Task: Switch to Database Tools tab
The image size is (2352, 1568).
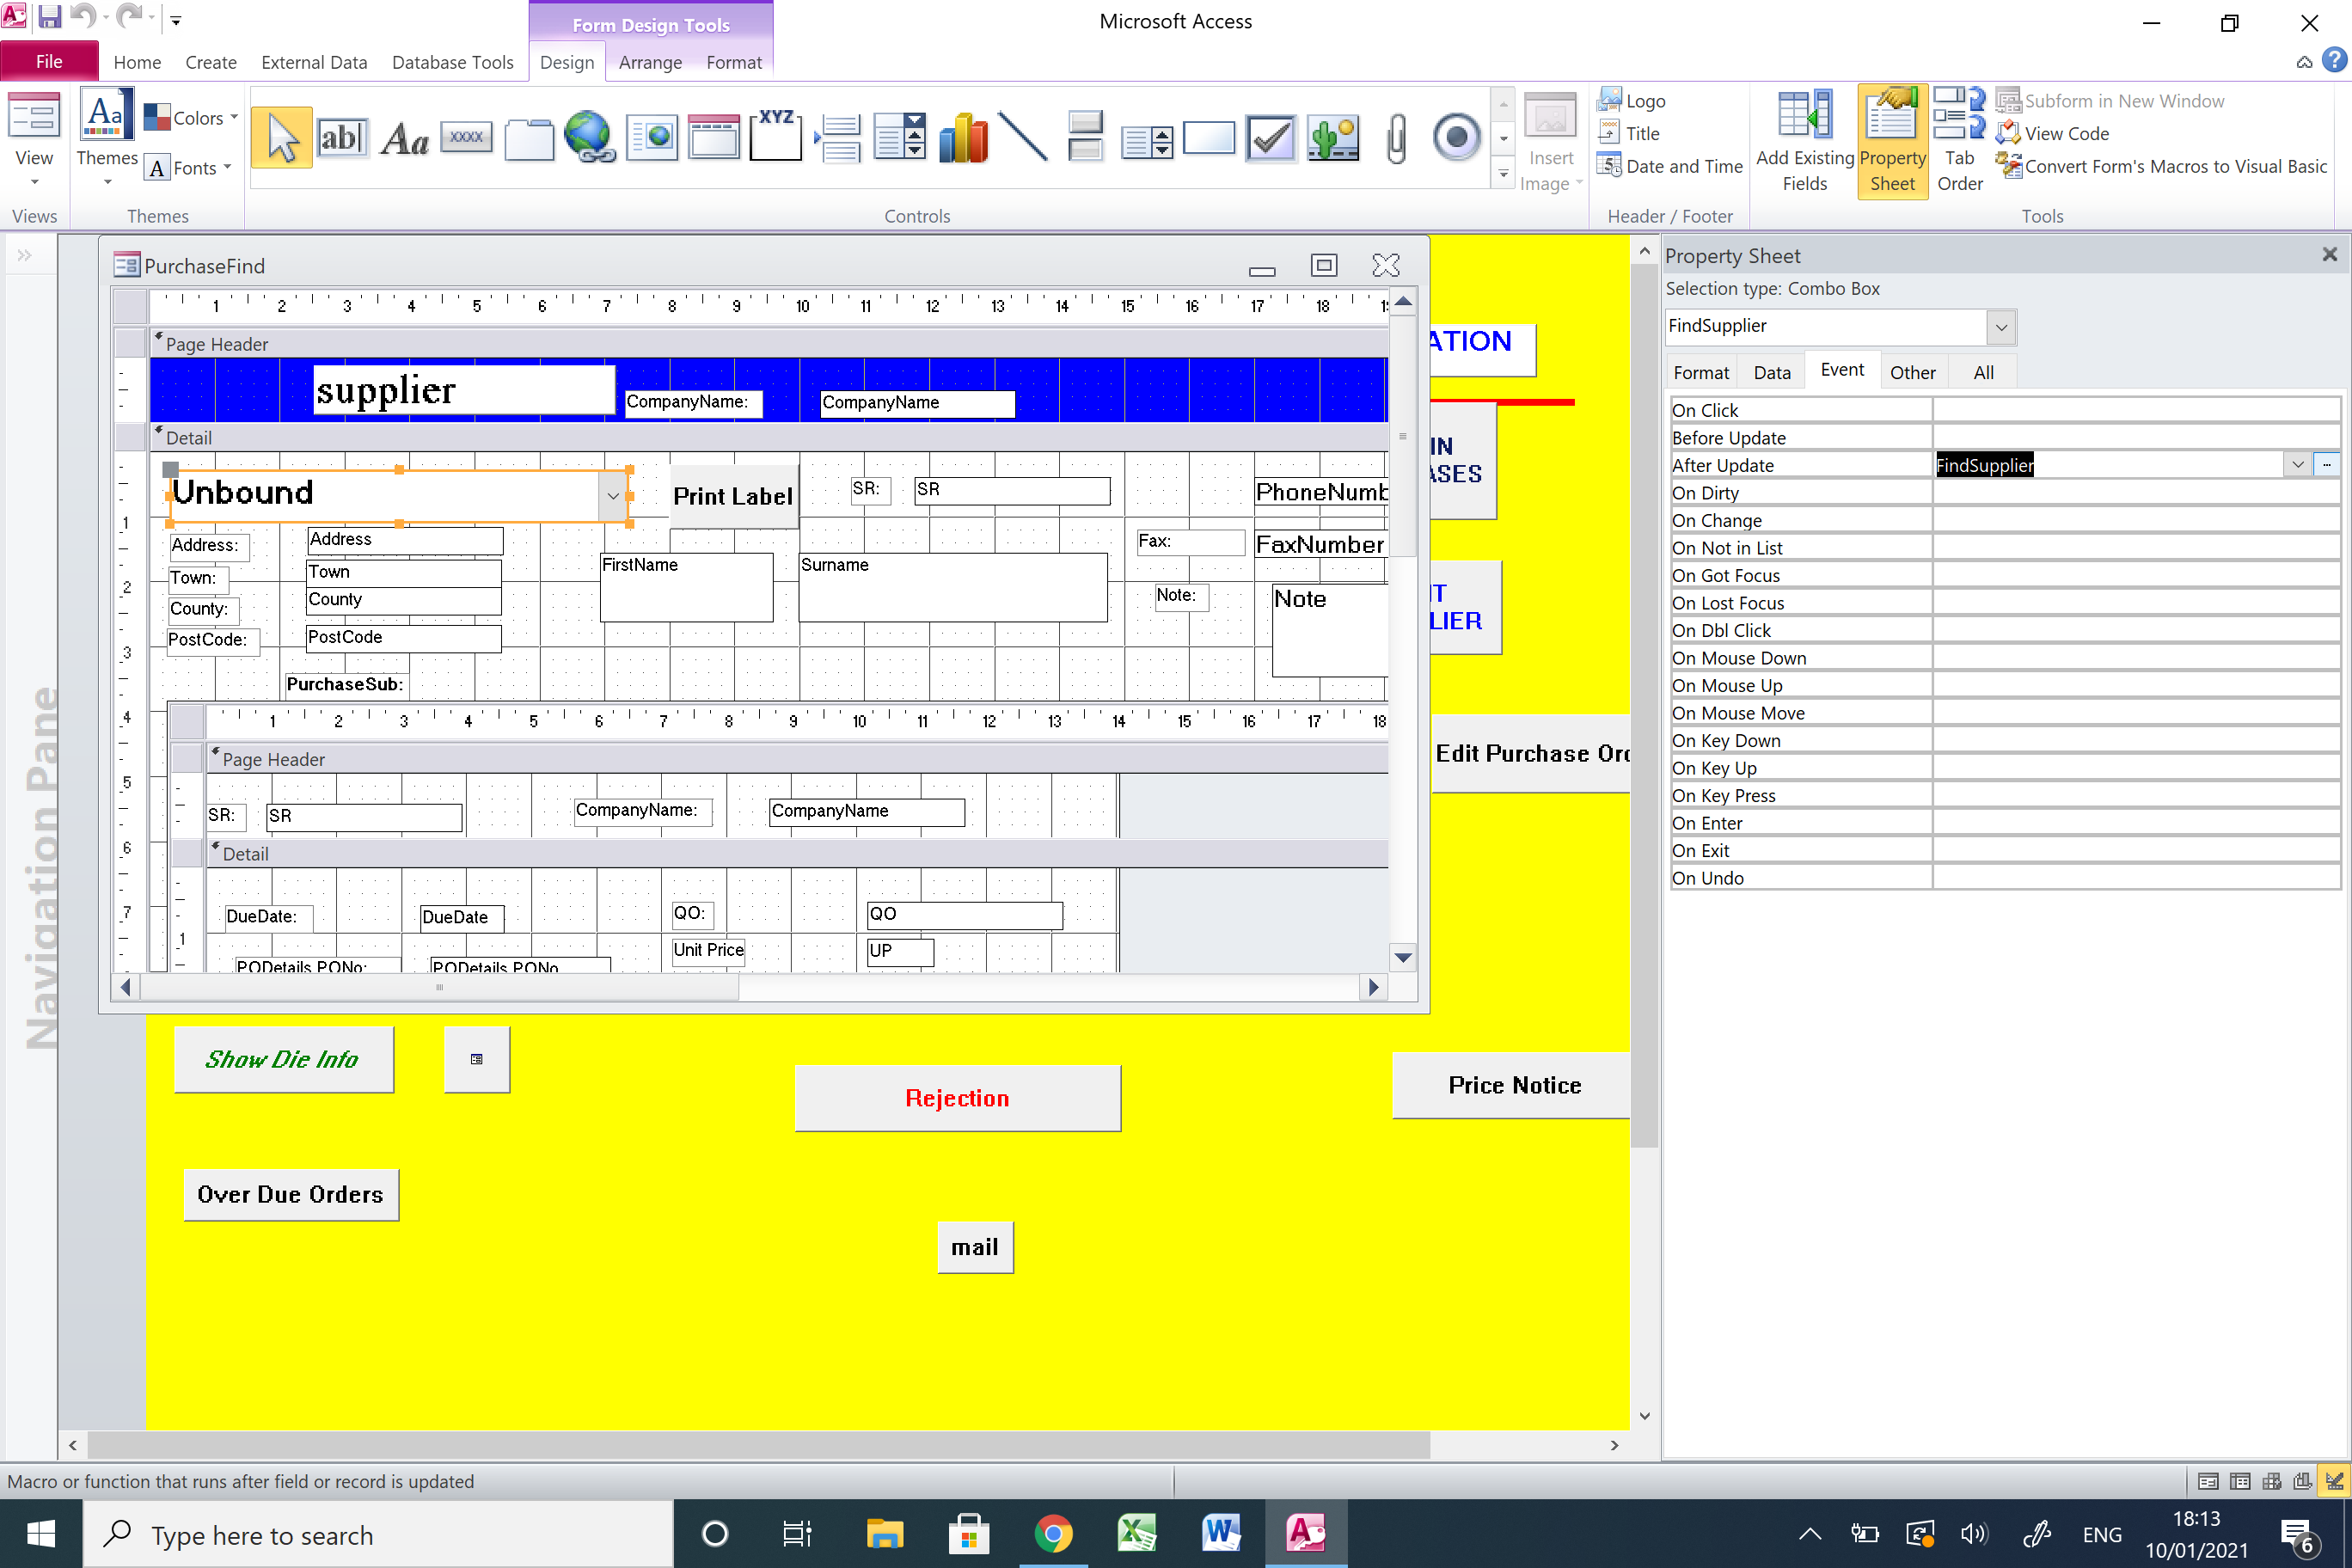Action: [x=452, y=62]
